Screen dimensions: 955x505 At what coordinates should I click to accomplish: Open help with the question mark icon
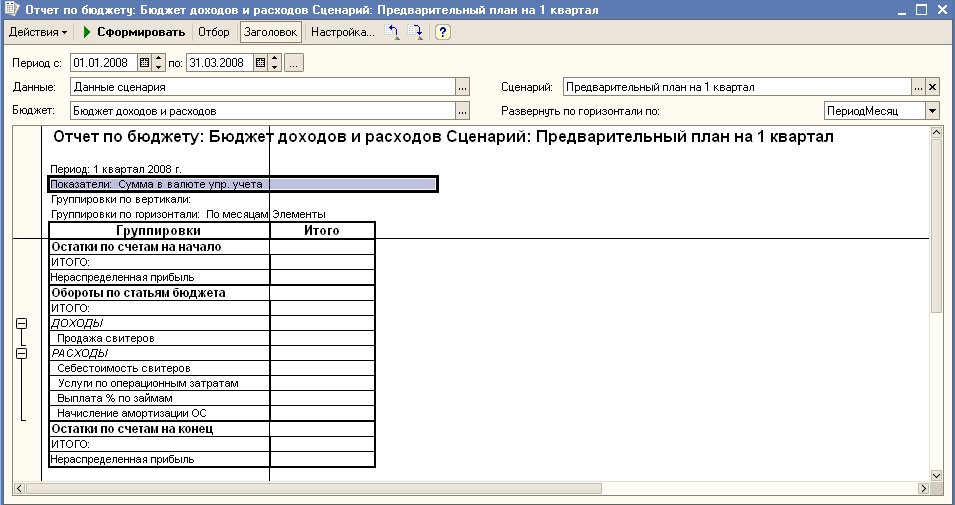pyautogui.click(x=443, y=32)
